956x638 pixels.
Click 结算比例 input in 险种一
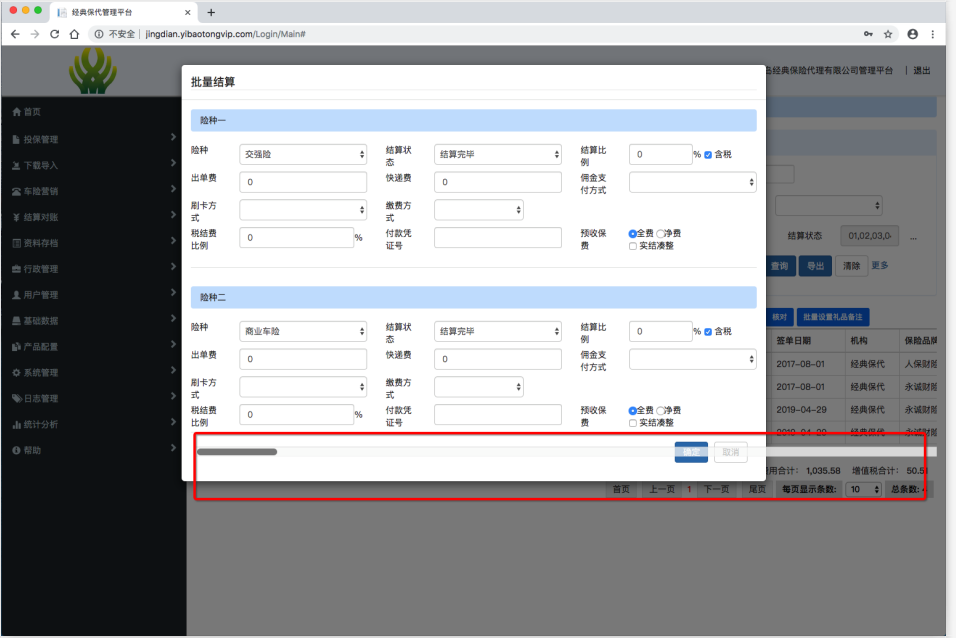pyautogui.click(x=661, y=154)
